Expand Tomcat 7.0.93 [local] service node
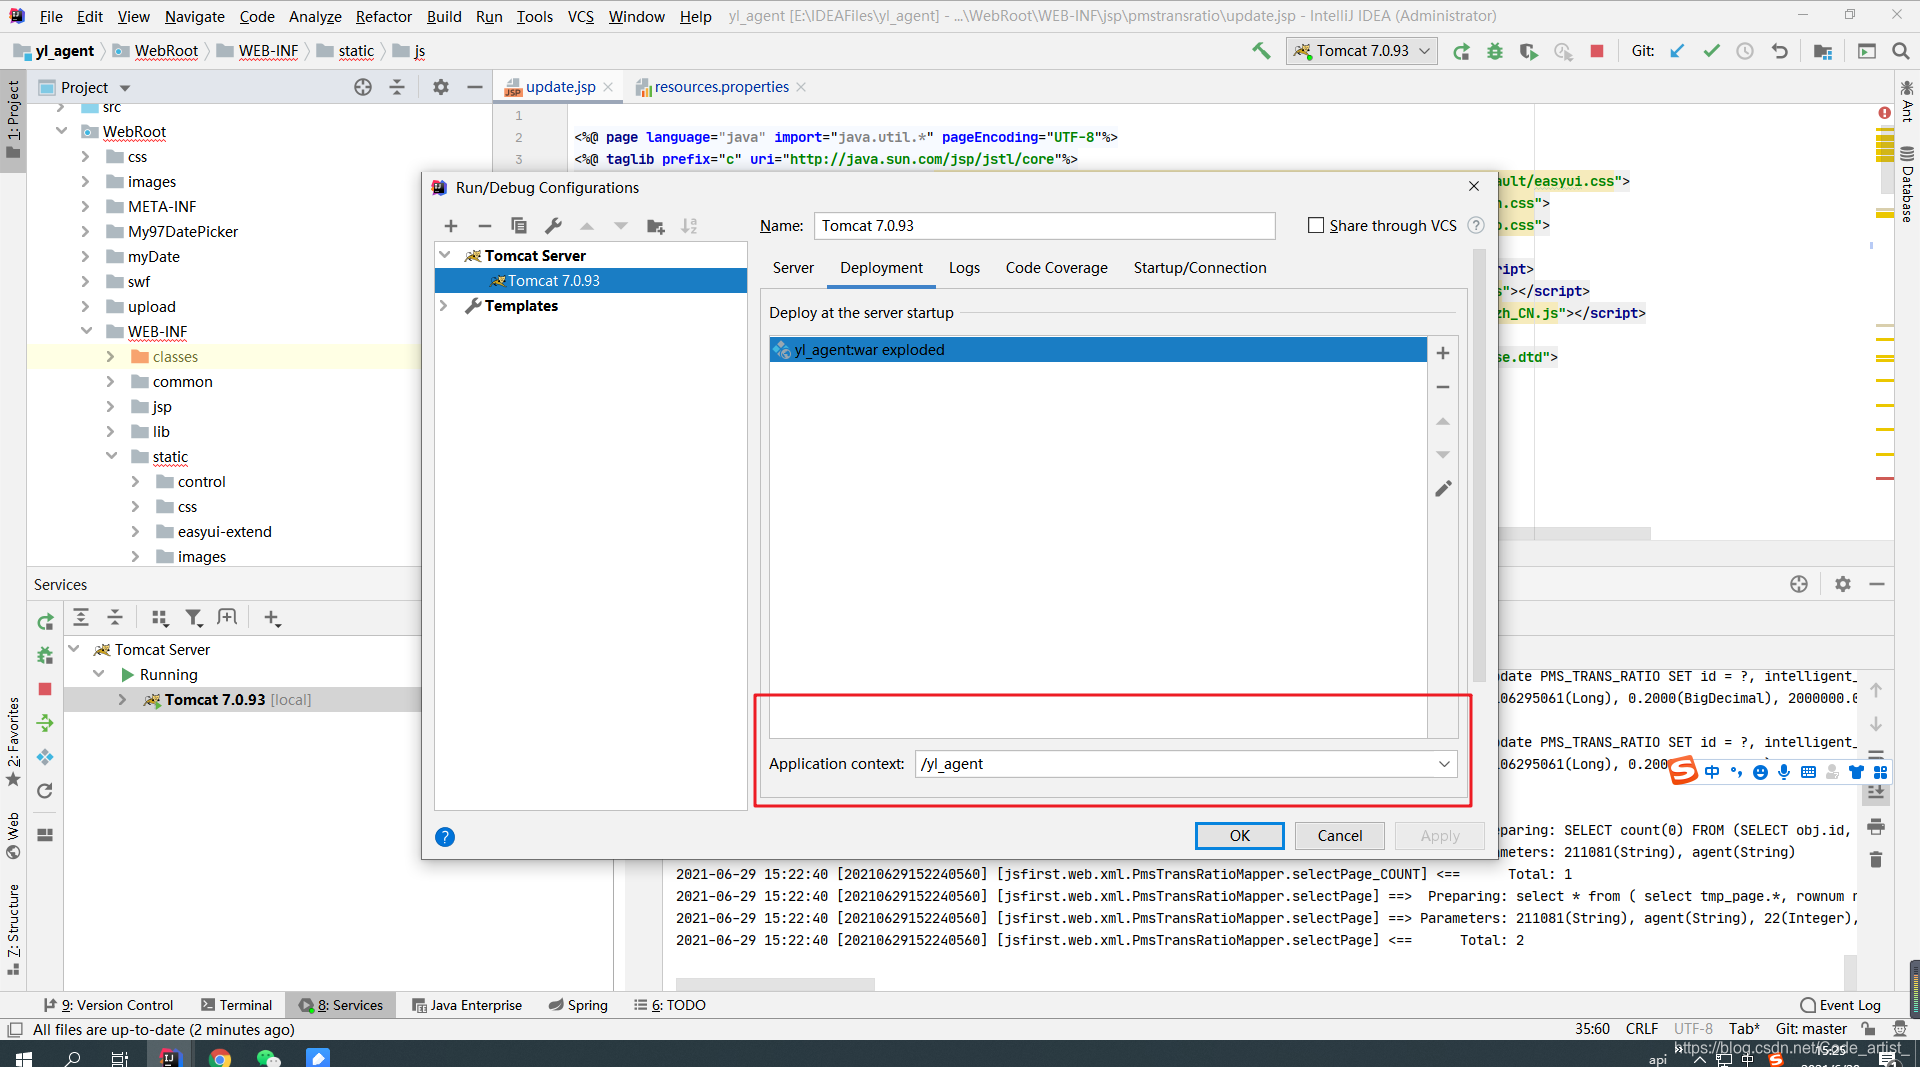 tap(123, 700)
